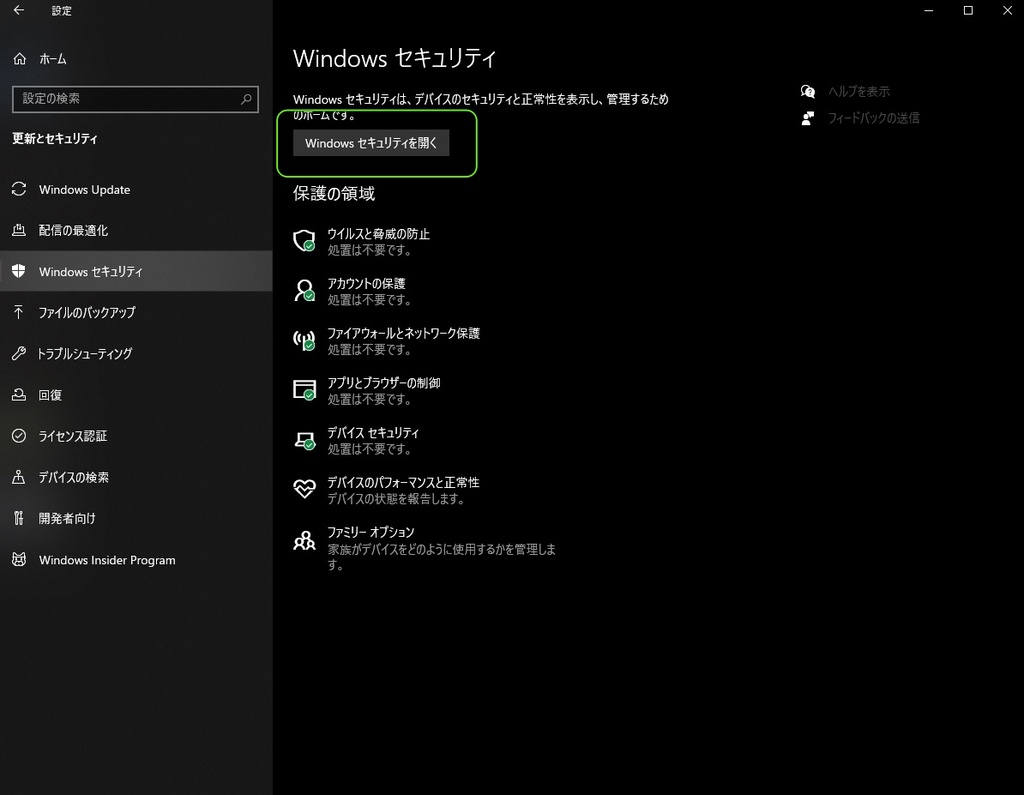Viewport: 1024px width, 795px height.
Task: Click the 回復 sidebar icon
Action: (19, 395)
